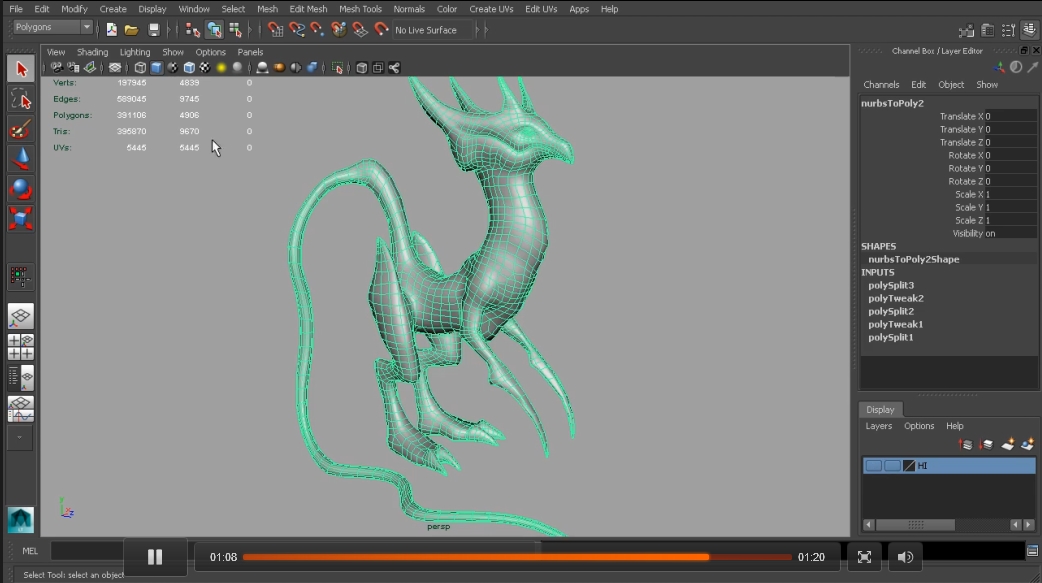Viewport: 1042px width, 583px height.
Task: Open the Channels menu in Channel Box
Action: click(x=881, y=85)
